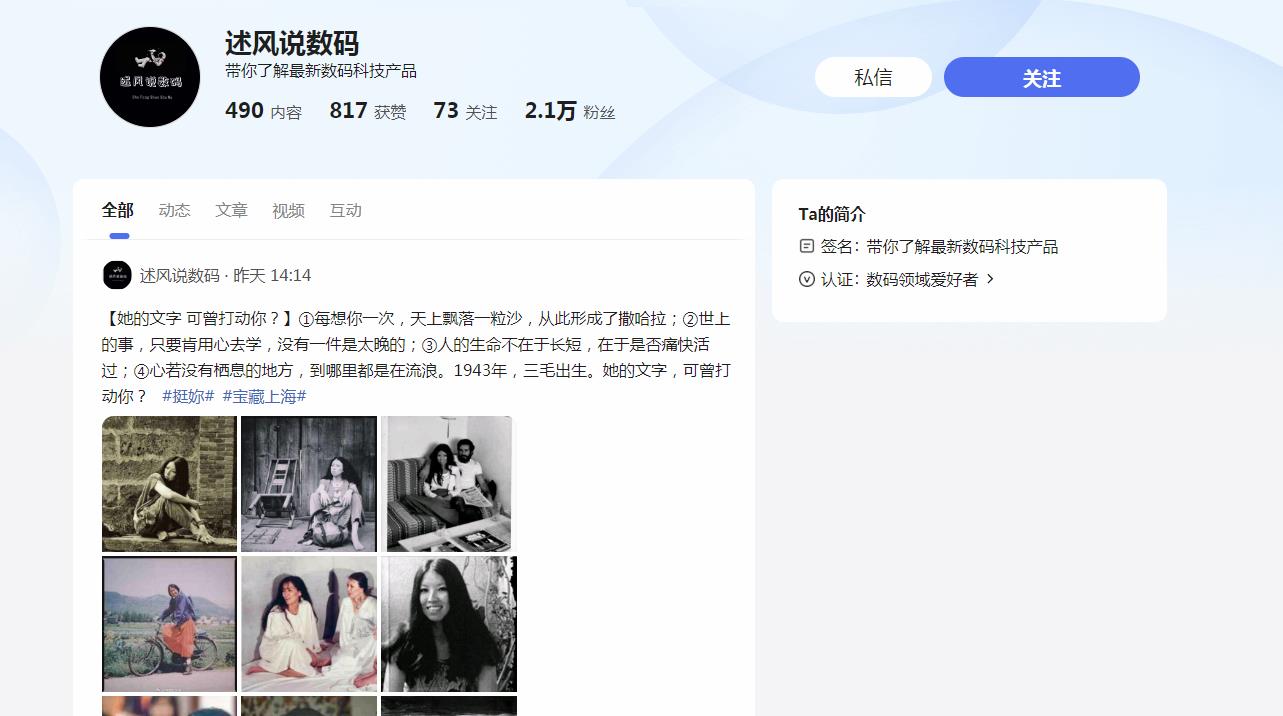Open hashtag #宝藏上海#
Screen dimensions: 1283x716
(x=264, y=396)
